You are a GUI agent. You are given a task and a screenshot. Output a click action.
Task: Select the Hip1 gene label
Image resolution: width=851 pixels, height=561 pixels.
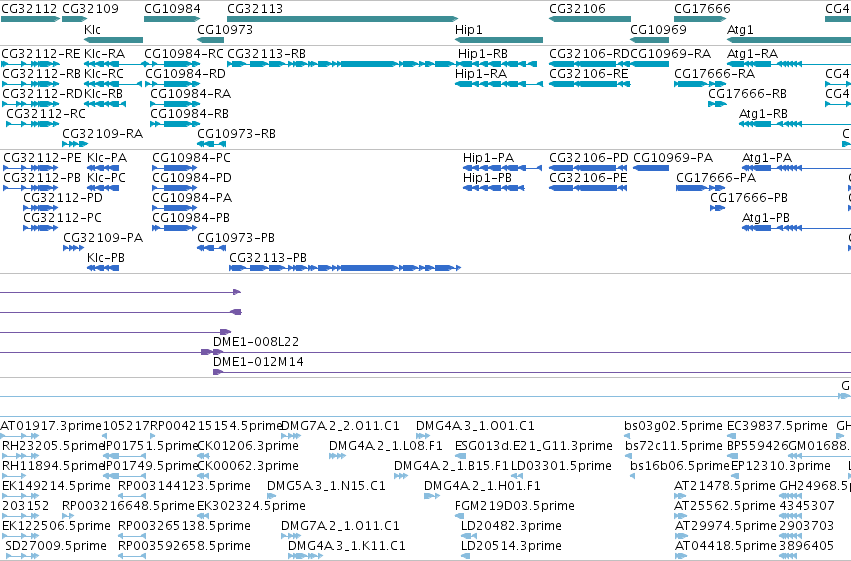point(468,30)
